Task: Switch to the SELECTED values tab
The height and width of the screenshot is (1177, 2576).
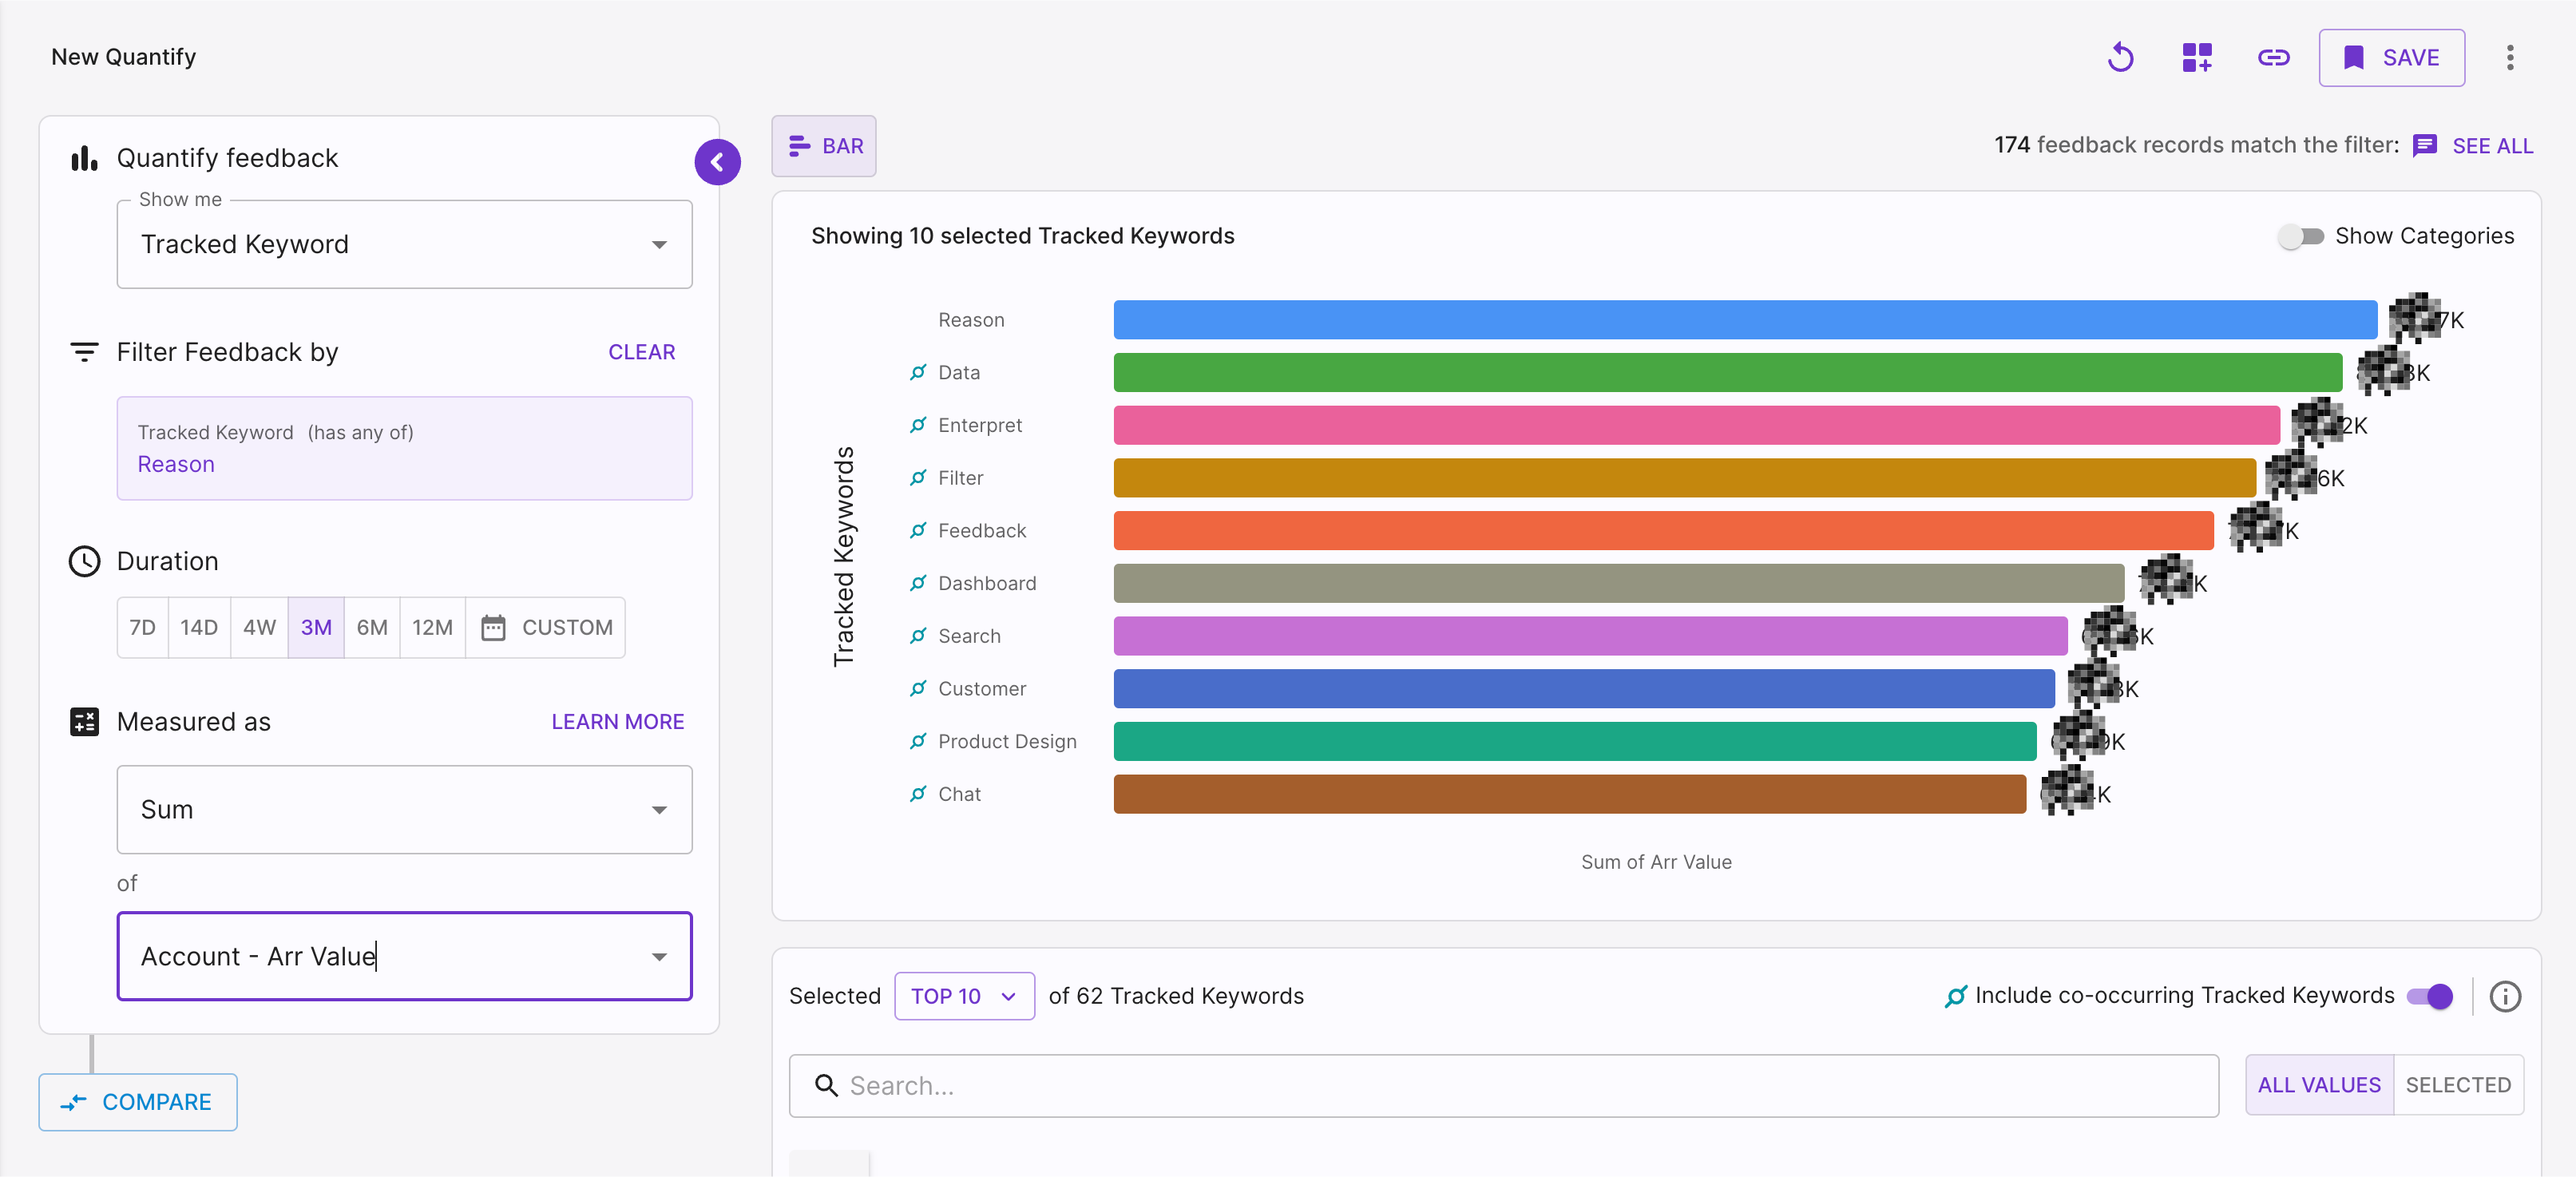Action: 2457,1085
